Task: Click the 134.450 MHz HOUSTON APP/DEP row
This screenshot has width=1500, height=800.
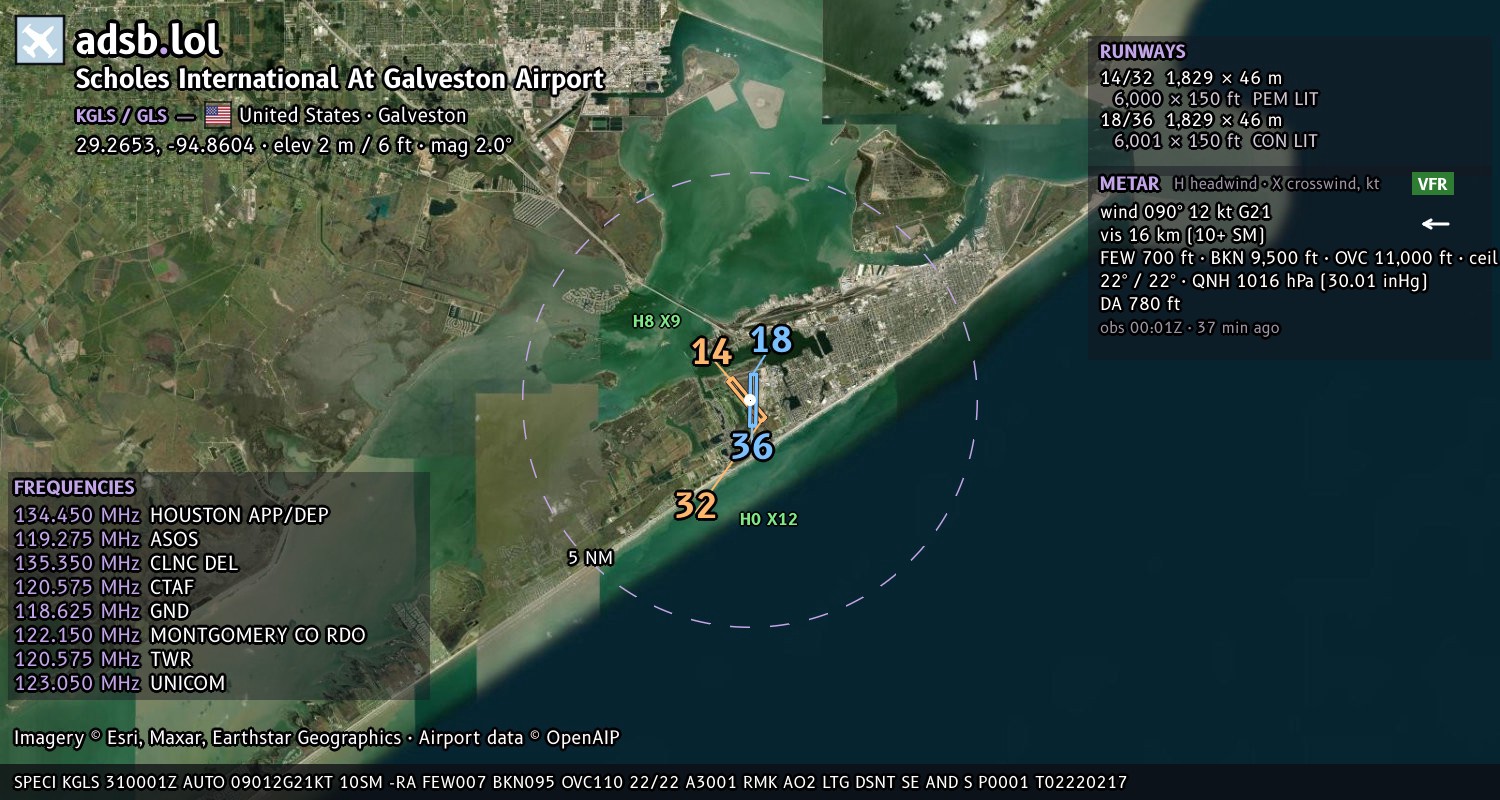Action: click(171, 515)
